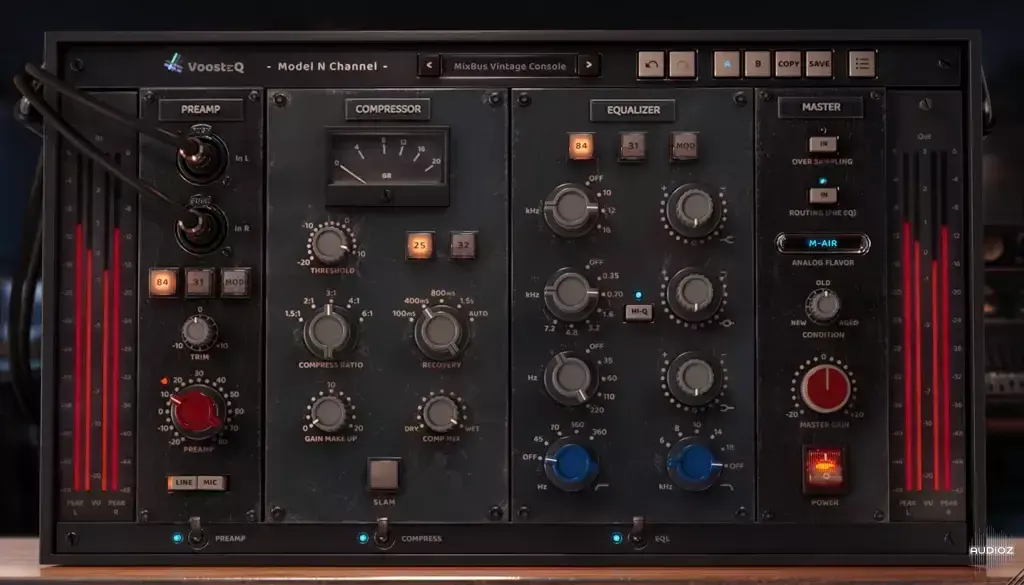This screenshot has width=1024, height=585.
Task: Click the low-shelf Hz frequency knob
Action: (x=570, y=378)
